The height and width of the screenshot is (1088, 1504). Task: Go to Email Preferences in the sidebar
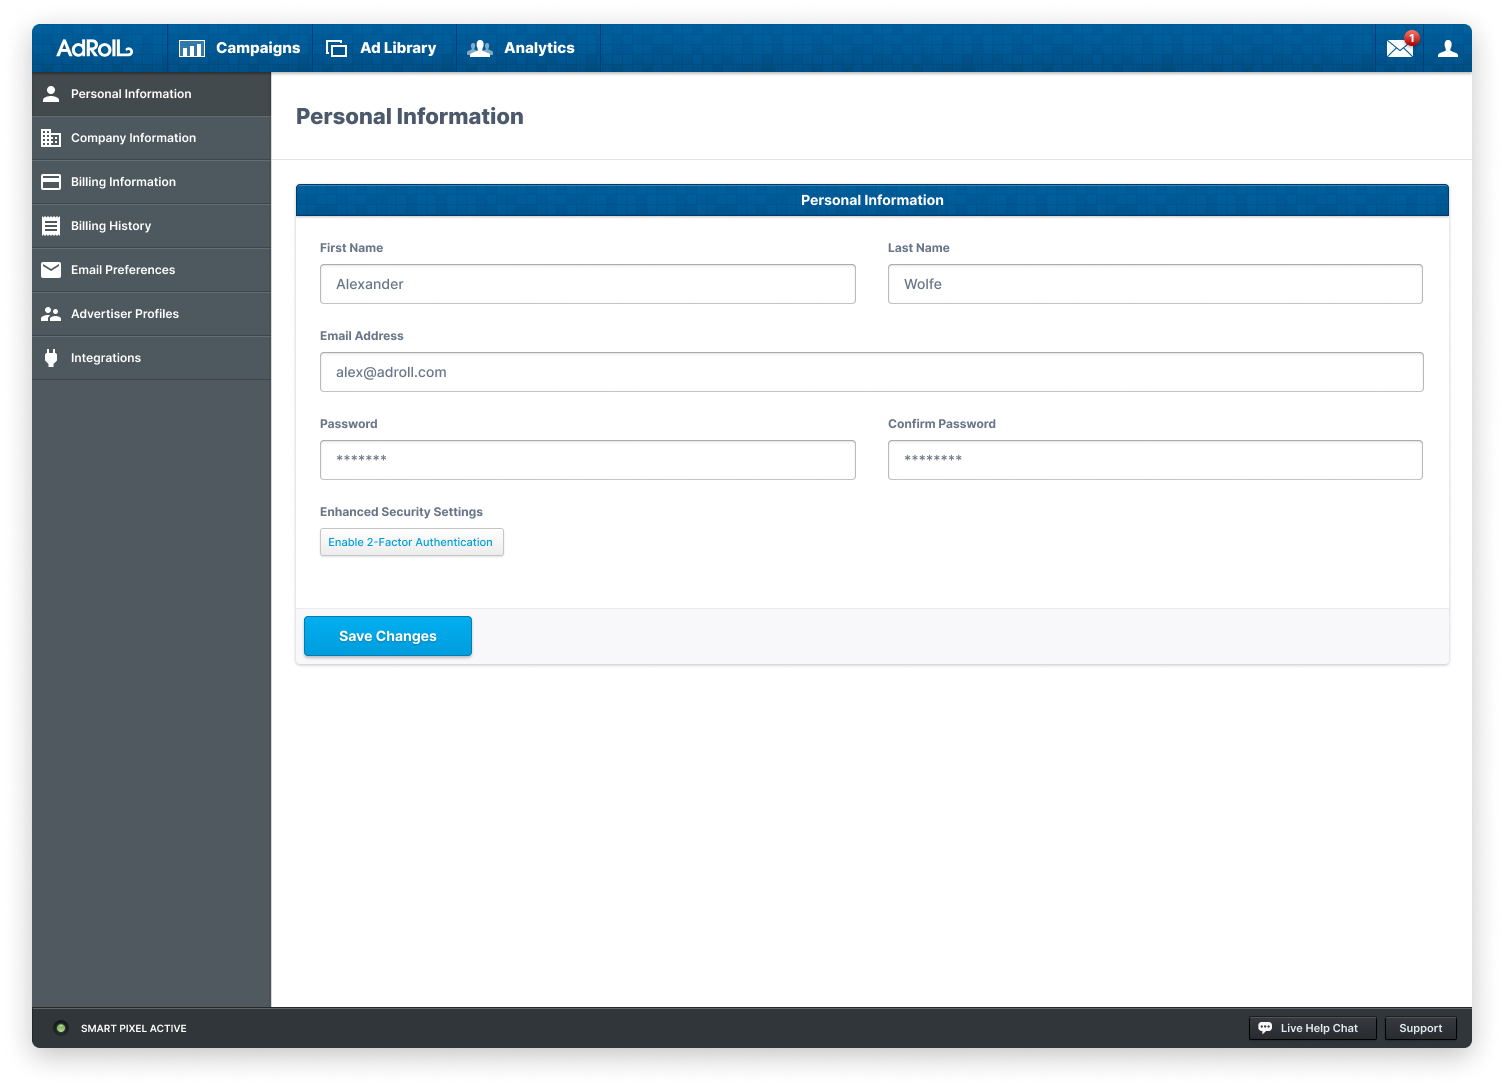coord(123,270)
